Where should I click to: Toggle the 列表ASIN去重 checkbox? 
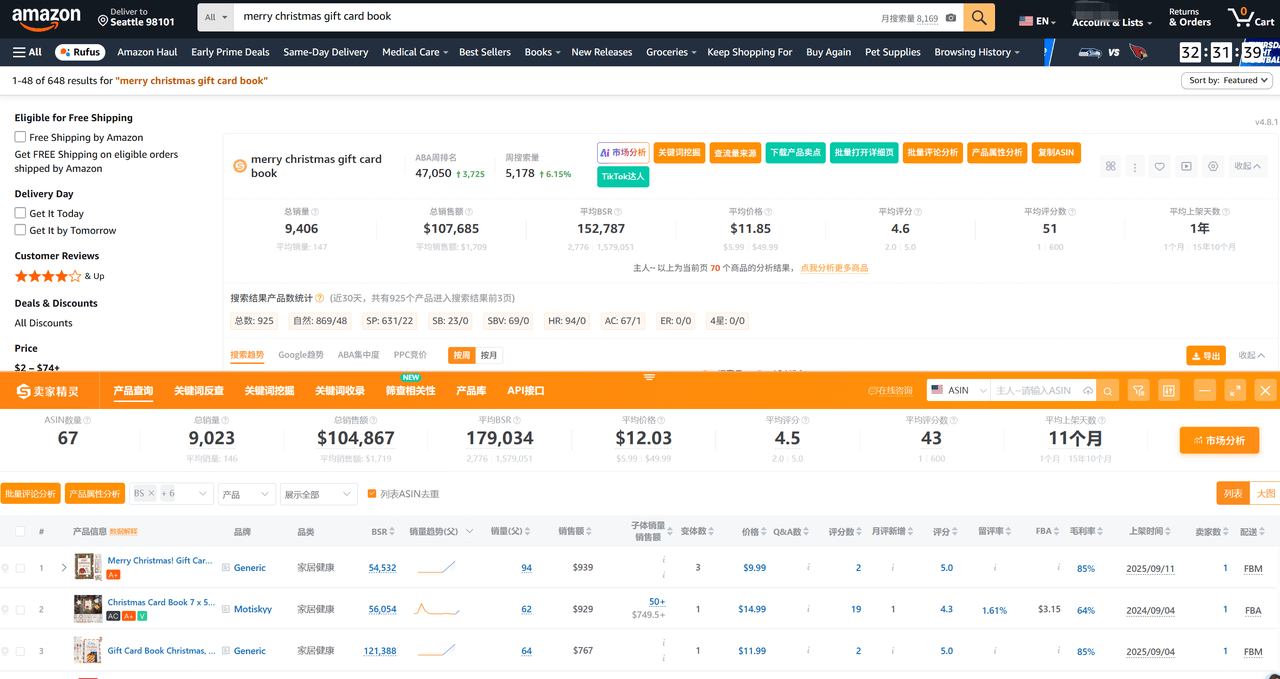(x=372, y=494)
